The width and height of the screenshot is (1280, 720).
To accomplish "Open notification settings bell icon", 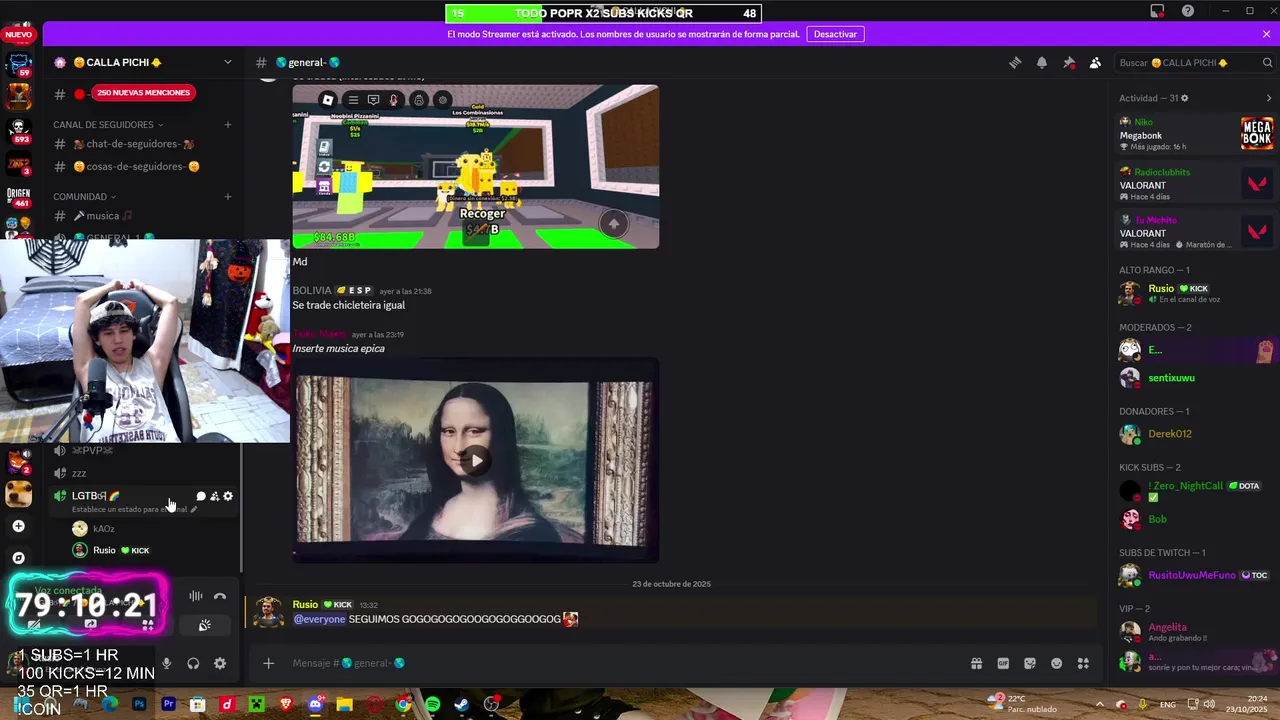I will coord(1042,62).
